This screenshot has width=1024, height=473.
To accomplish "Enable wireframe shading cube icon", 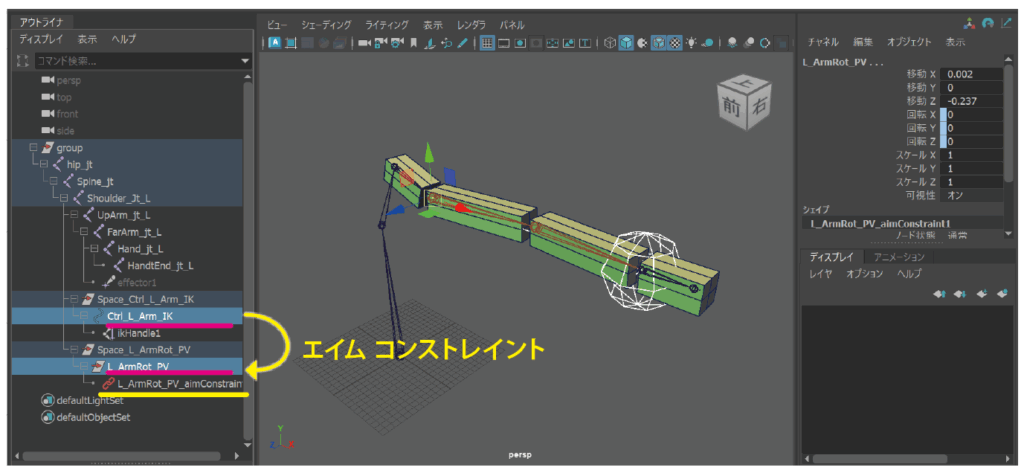I will 610,43.
